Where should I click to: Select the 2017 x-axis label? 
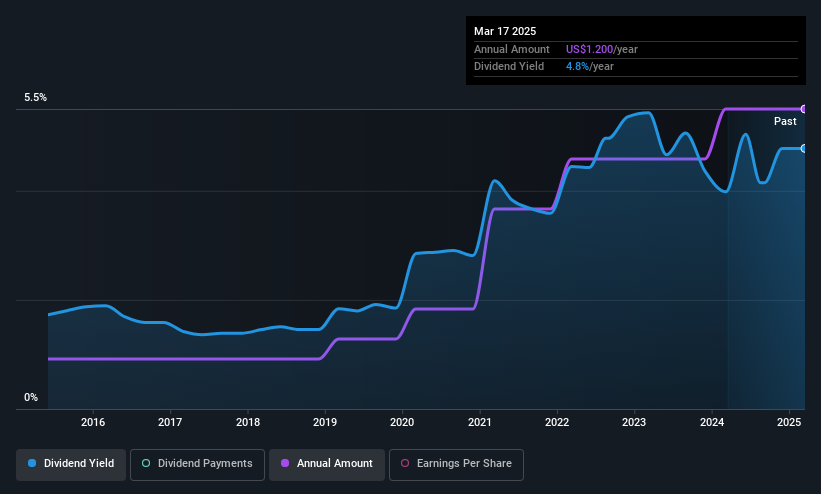(x=170, y=422)
